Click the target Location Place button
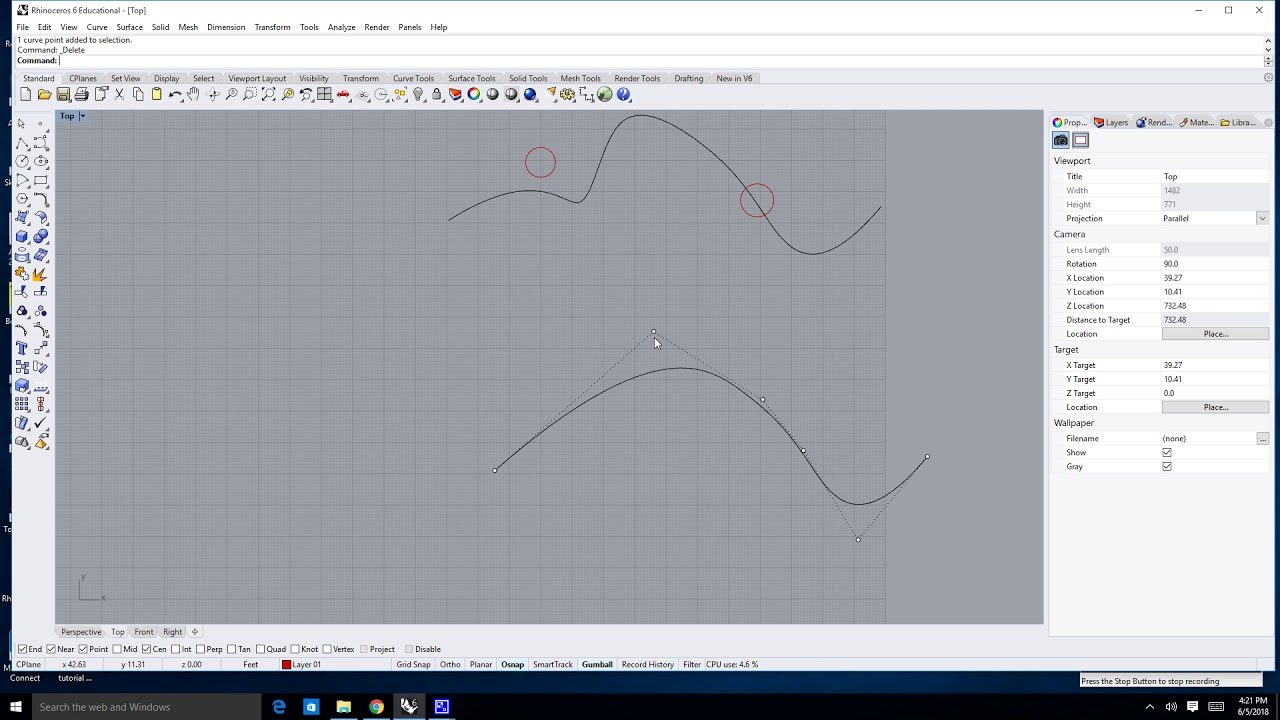The width and height of the screenshot is (1280, 720). pos(1215,407)
